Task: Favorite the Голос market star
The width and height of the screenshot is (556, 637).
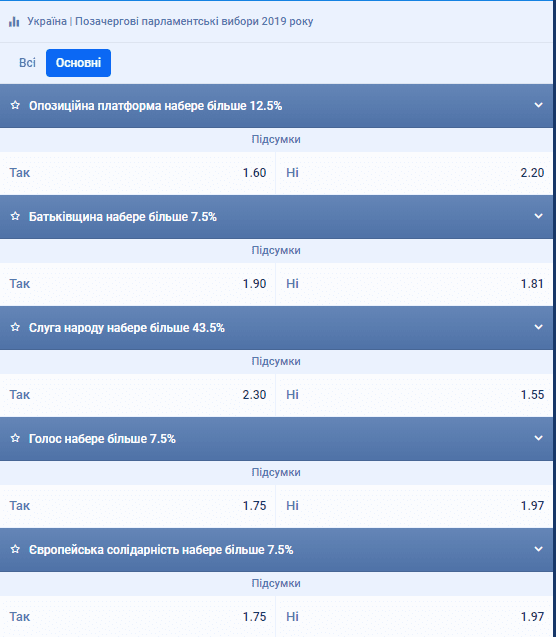Action: click(x=15, y=438)
